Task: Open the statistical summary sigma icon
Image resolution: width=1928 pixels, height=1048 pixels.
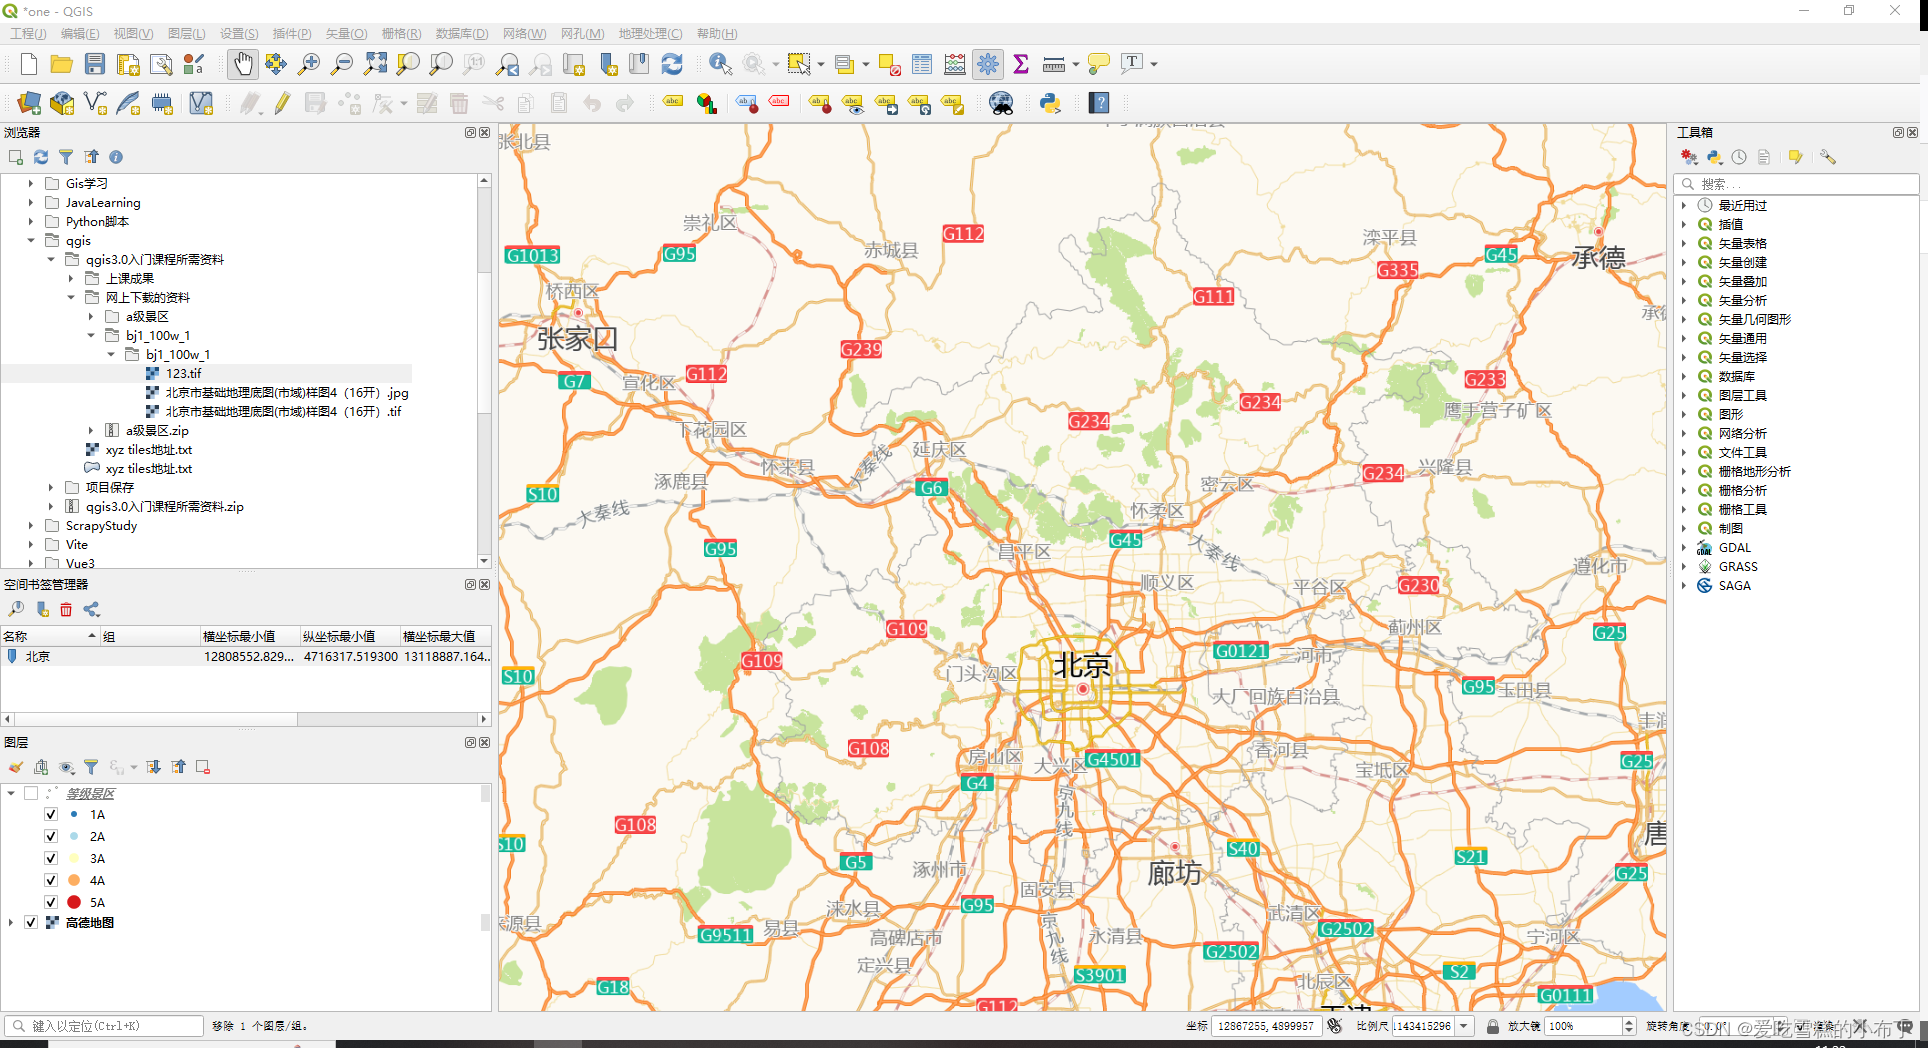Action: click(x=1021, y=64)
